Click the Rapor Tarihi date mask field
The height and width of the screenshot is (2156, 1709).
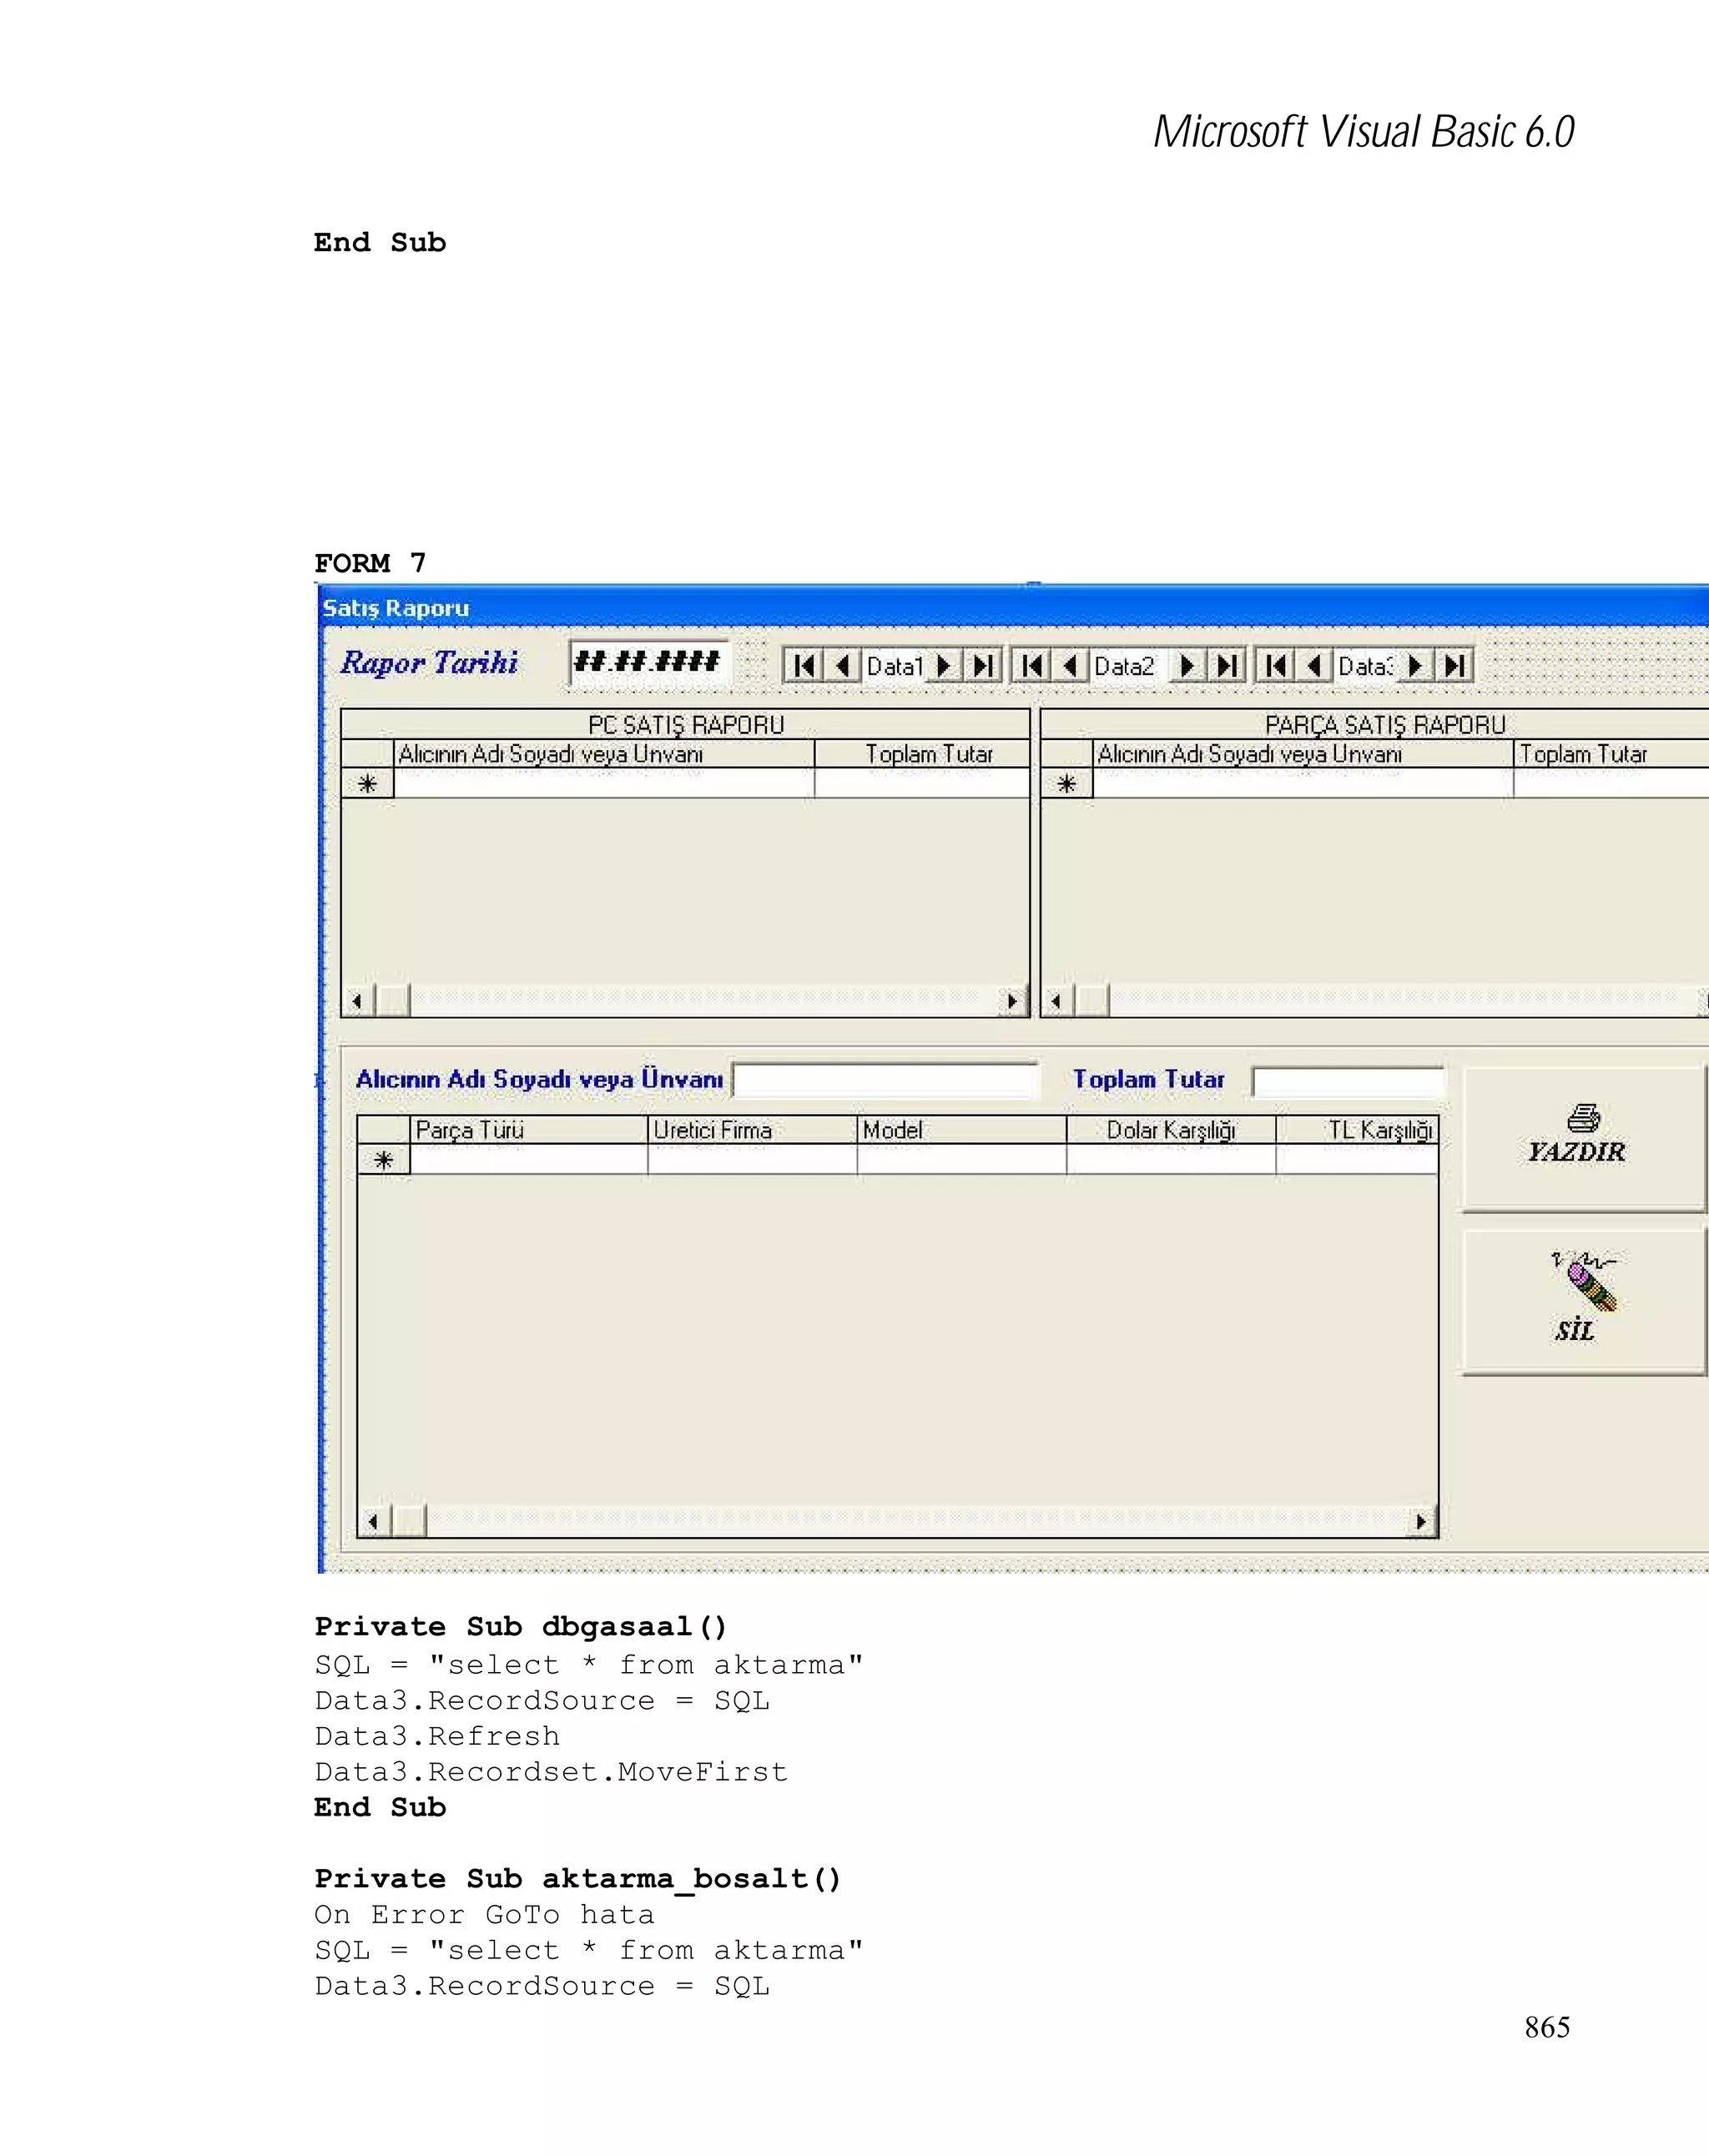point(649,662)
